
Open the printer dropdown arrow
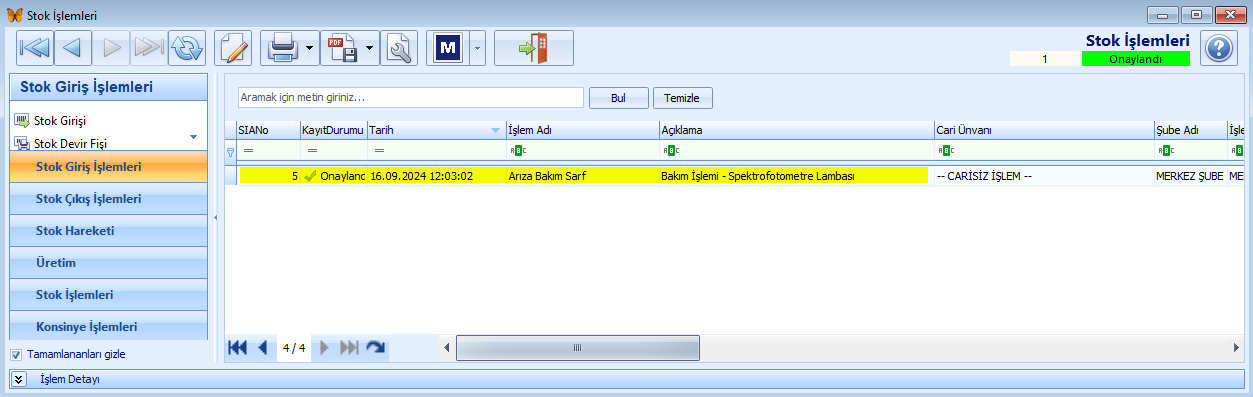(310, 47)
